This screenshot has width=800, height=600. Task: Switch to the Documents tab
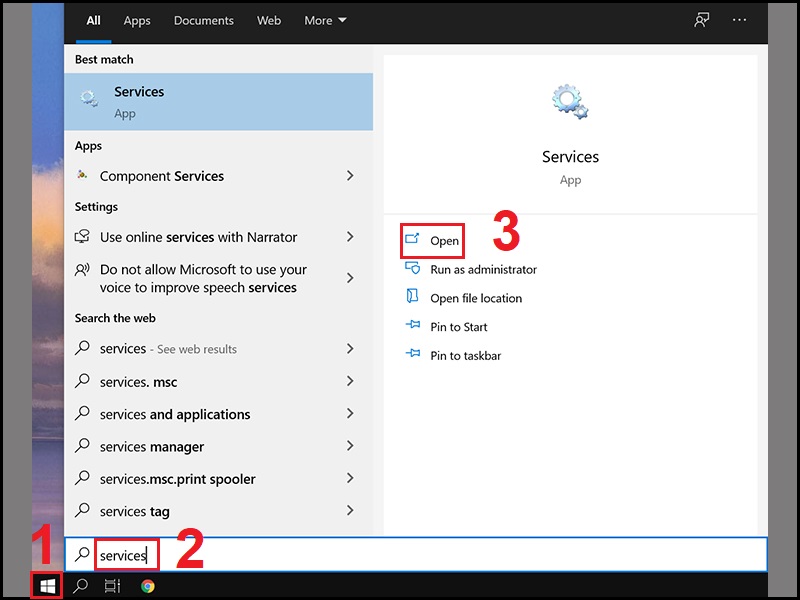[204, 20]
